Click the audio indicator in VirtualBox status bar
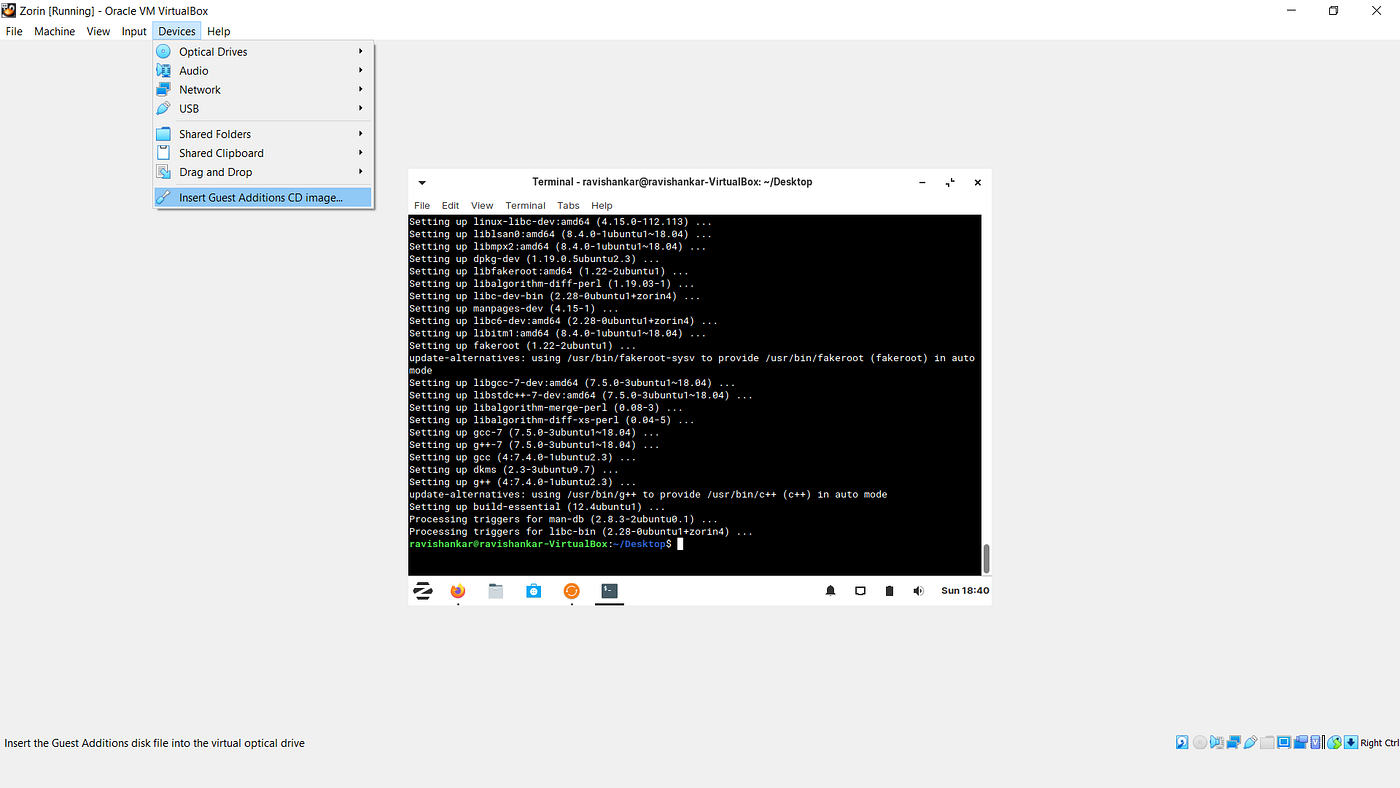Screen dimensions: 1400x788 (1217, 742)
